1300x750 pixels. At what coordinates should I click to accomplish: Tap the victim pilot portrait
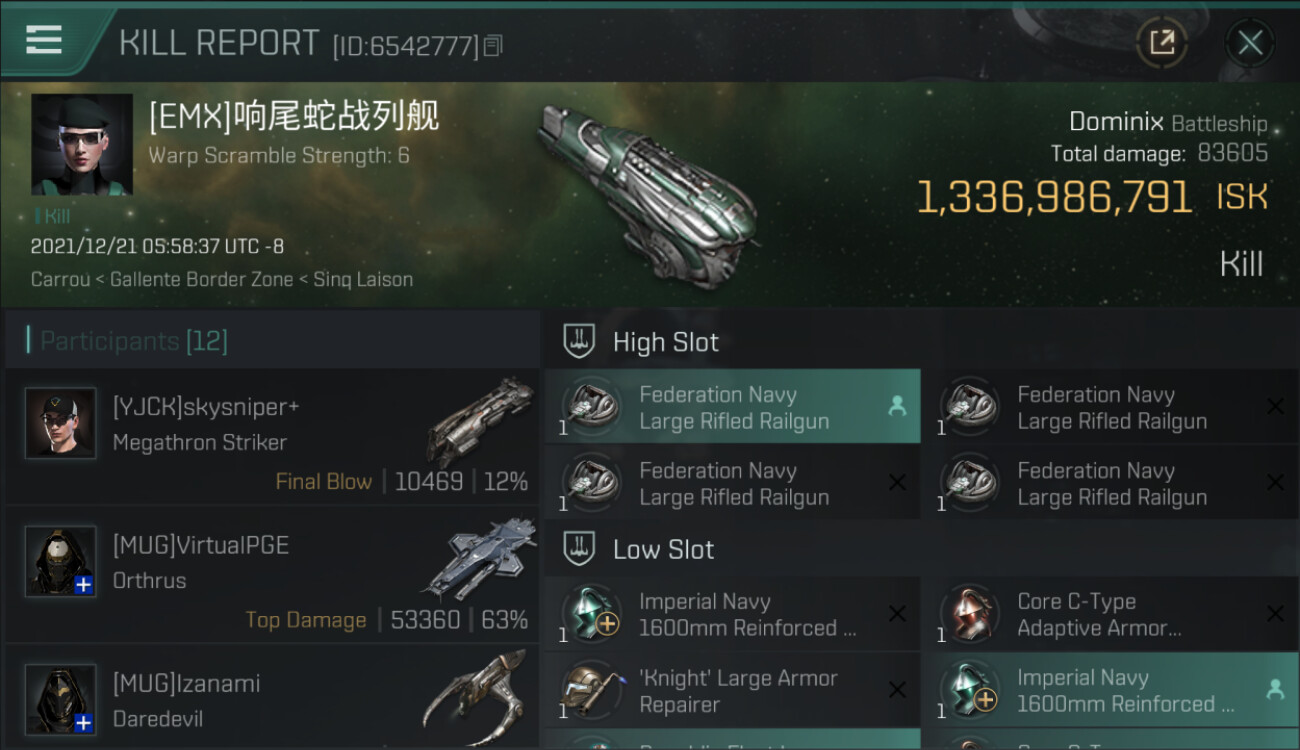82,144
